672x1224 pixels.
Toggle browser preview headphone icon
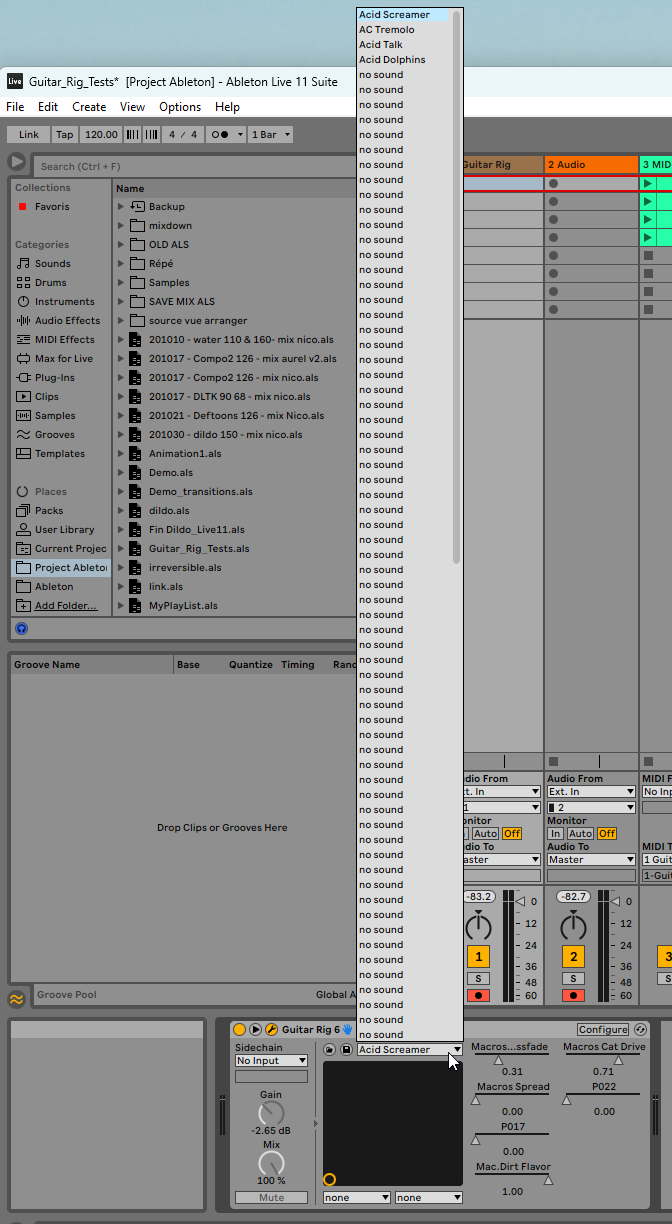pyautogui.click(x=22, y=628)
